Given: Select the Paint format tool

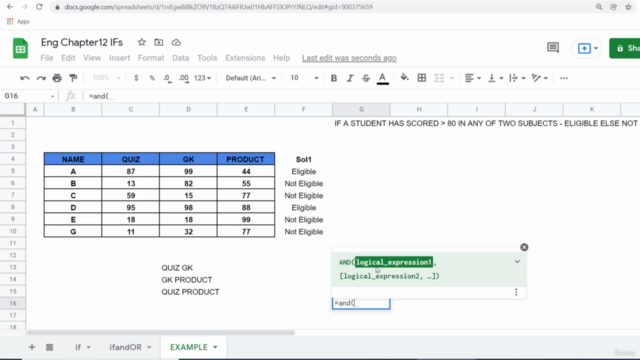Looking at the screenshot, I should tap(73, 78).
